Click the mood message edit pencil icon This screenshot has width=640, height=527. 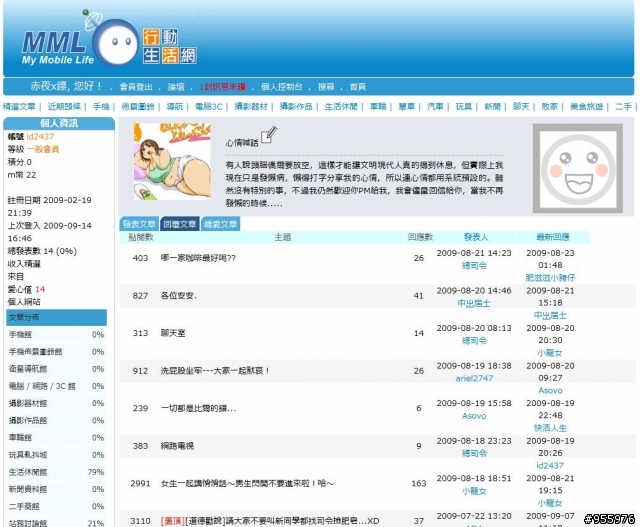tap(269, 135)
